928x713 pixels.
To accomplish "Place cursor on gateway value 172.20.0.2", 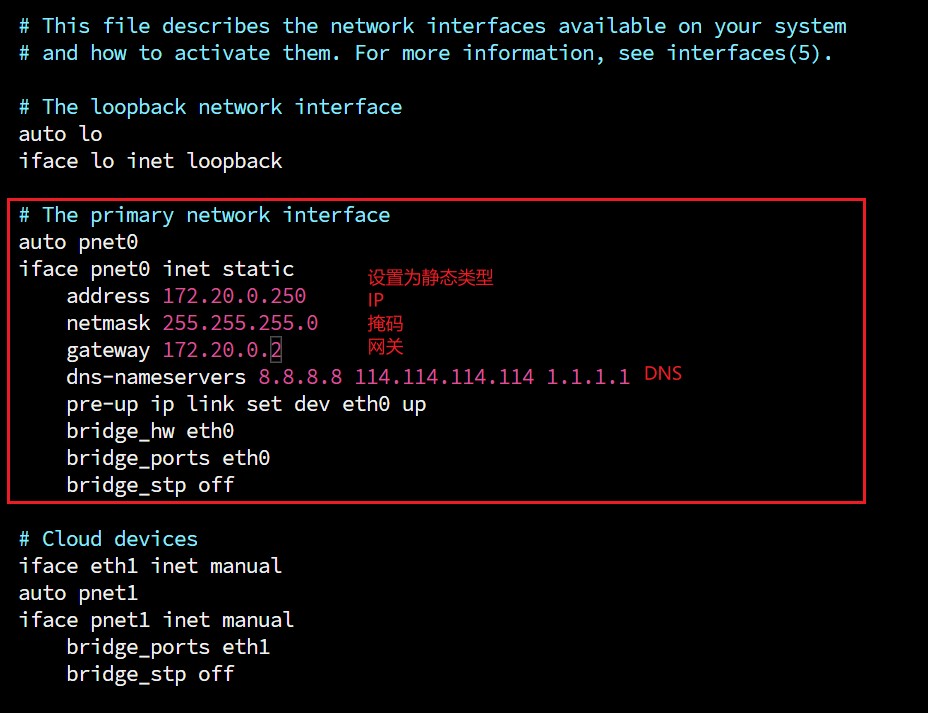I will click(x=223, y=350).
